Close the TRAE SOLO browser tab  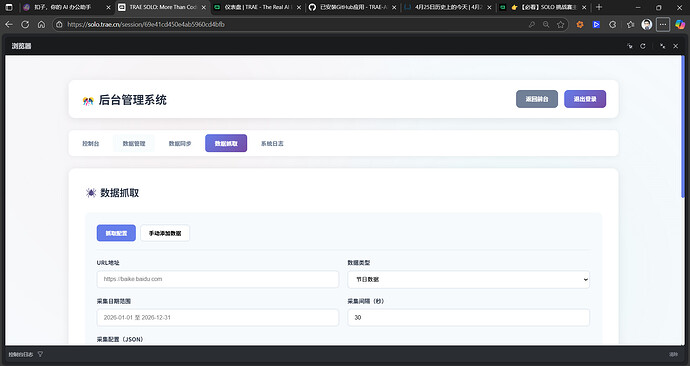203,7
